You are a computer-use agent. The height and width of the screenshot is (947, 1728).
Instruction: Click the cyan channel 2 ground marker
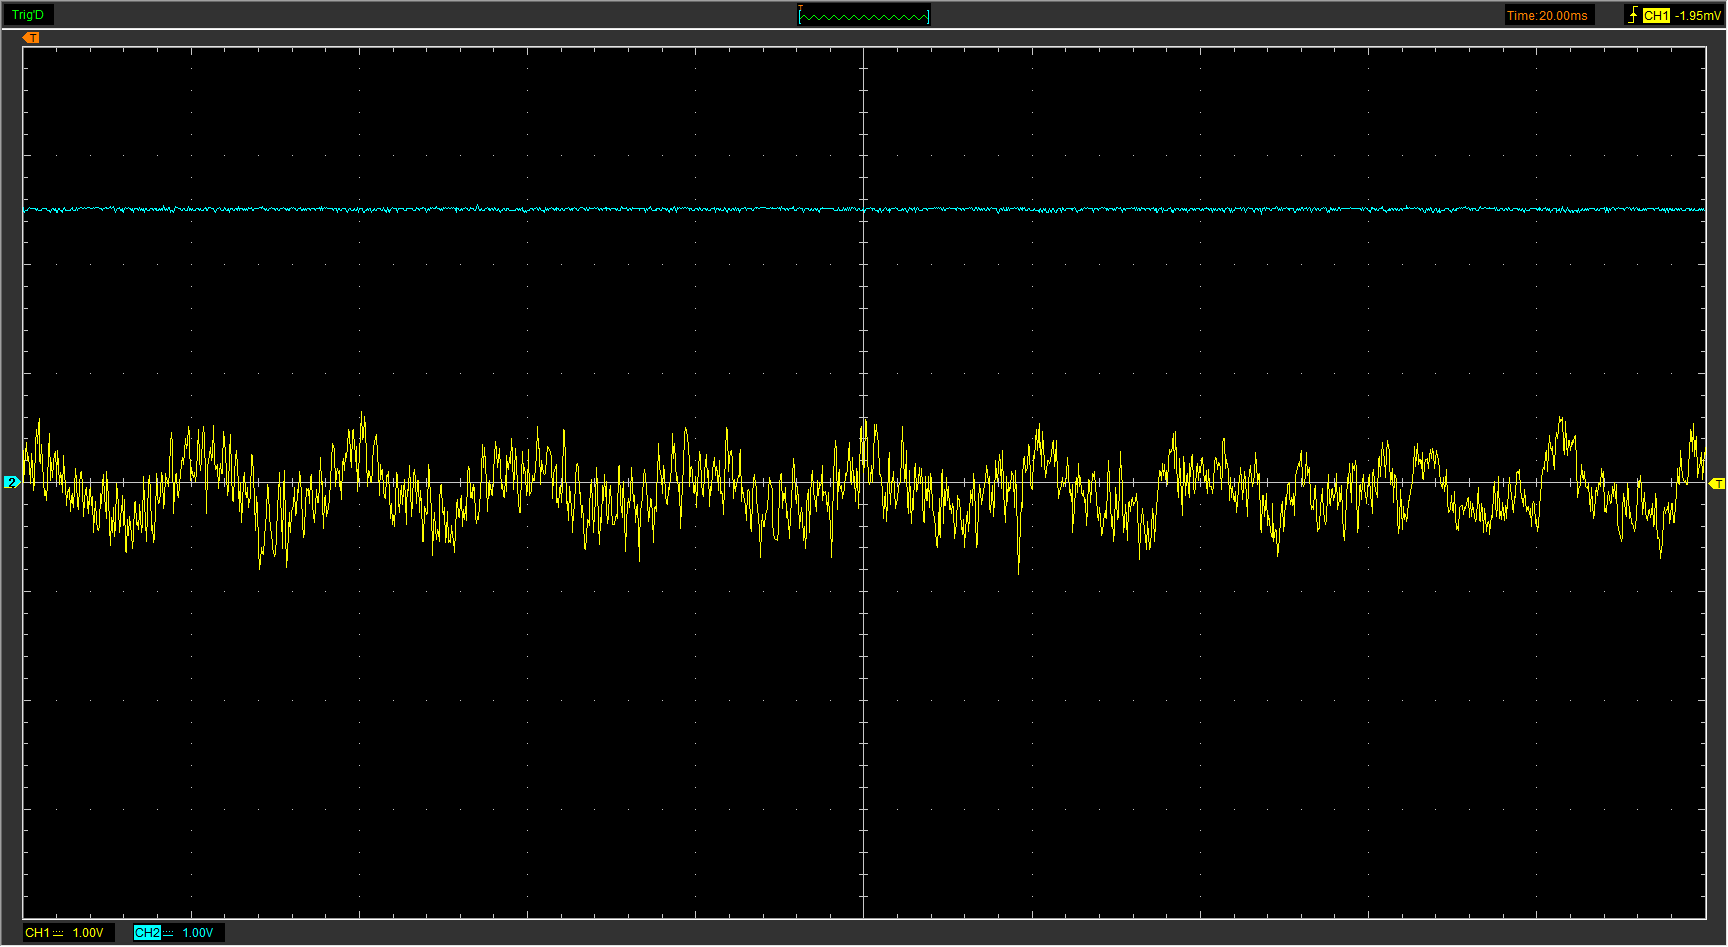pyautogui.click(x=12, y=482)
